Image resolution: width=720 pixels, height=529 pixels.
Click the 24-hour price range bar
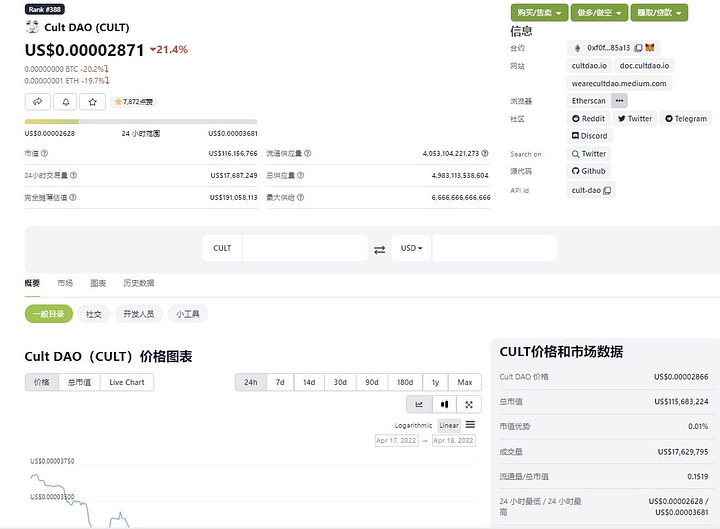(x=141, y=122)
